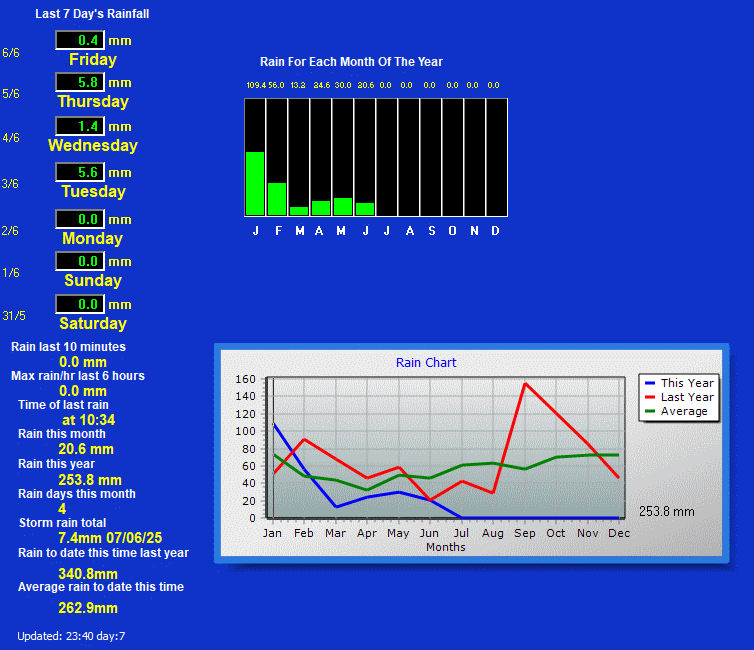Click the red line peak at September
The height and width of the screenshot is (650, 754).
pos(525,384)
